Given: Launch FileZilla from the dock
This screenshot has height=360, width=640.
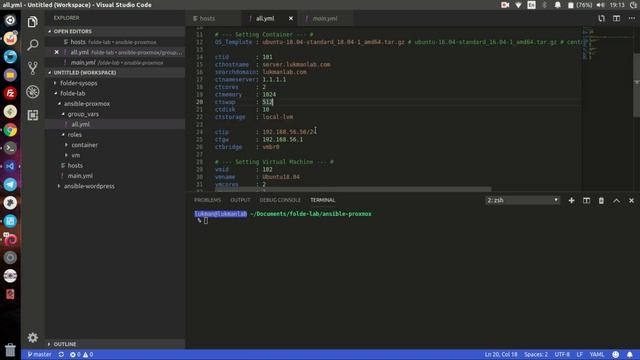Looking at the screenshot, I should [10, 93].
